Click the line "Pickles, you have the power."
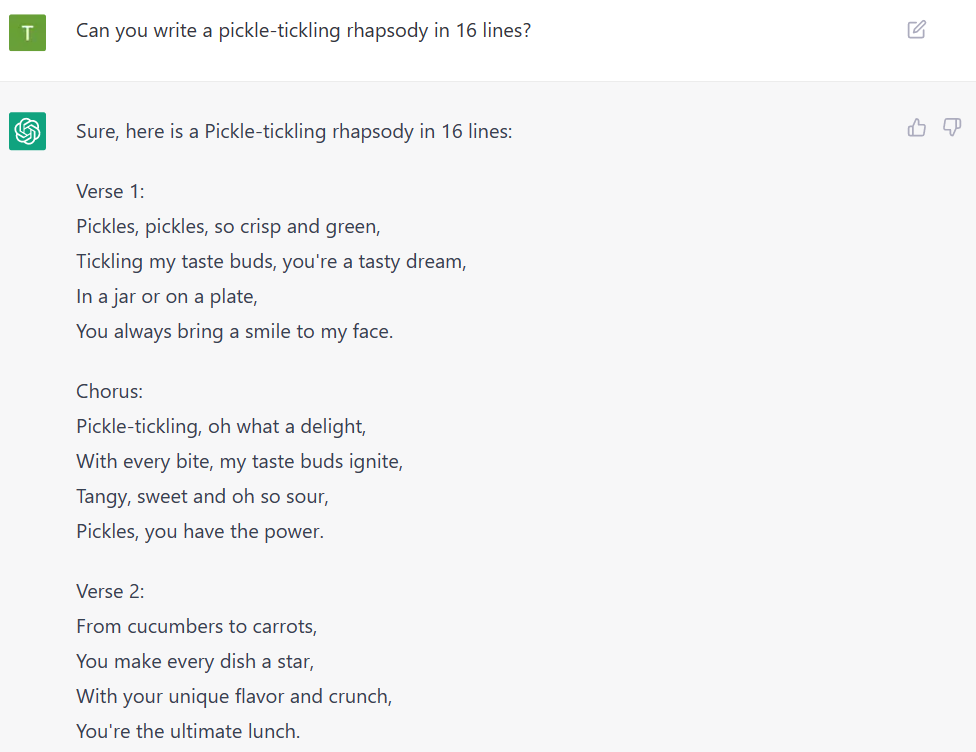 point(200,531)
